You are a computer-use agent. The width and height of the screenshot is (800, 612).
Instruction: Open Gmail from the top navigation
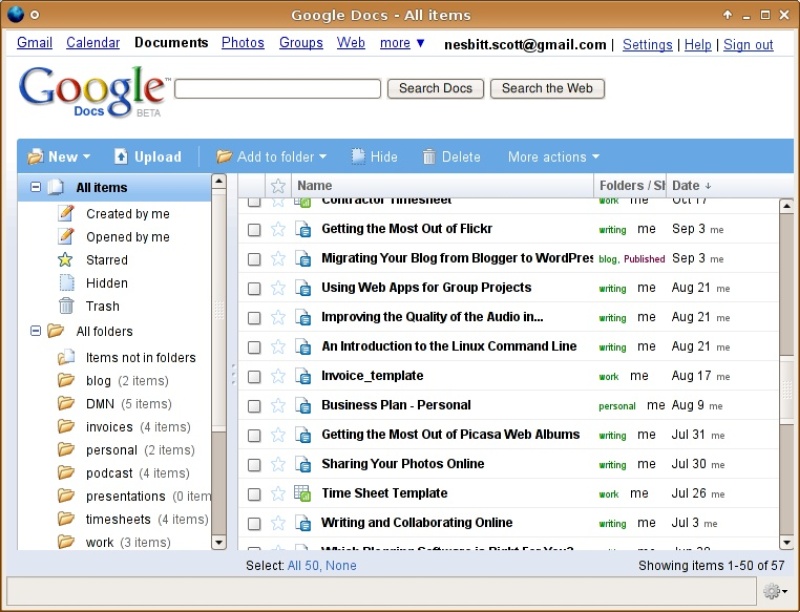tap(35, 43)
